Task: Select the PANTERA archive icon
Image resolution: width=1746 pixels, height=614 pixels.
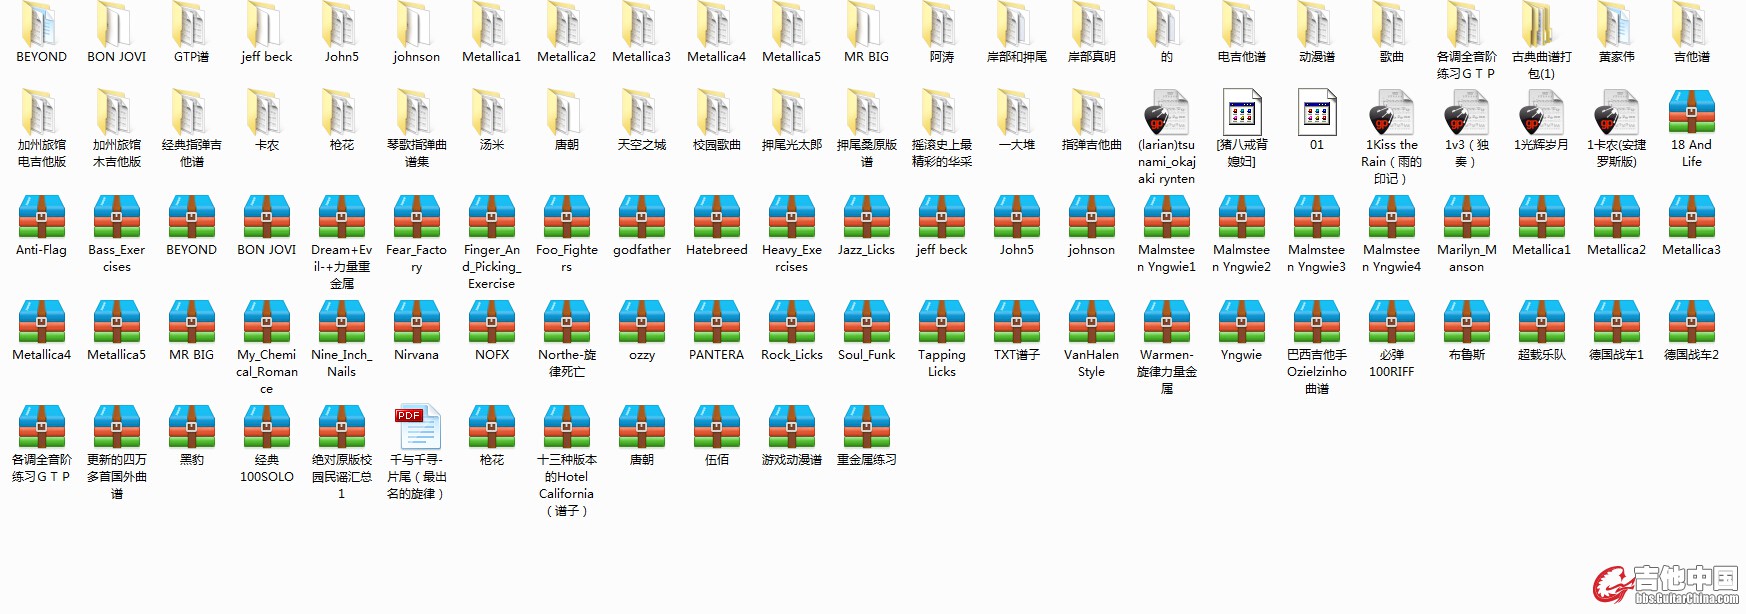Action: click(x=717, y=322)
